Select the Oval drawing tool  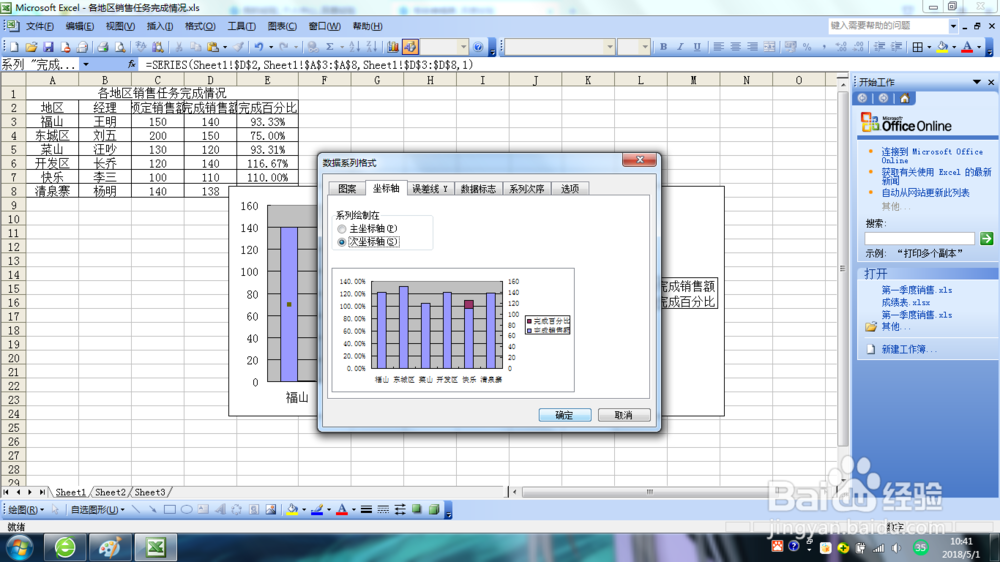point(186,510)
